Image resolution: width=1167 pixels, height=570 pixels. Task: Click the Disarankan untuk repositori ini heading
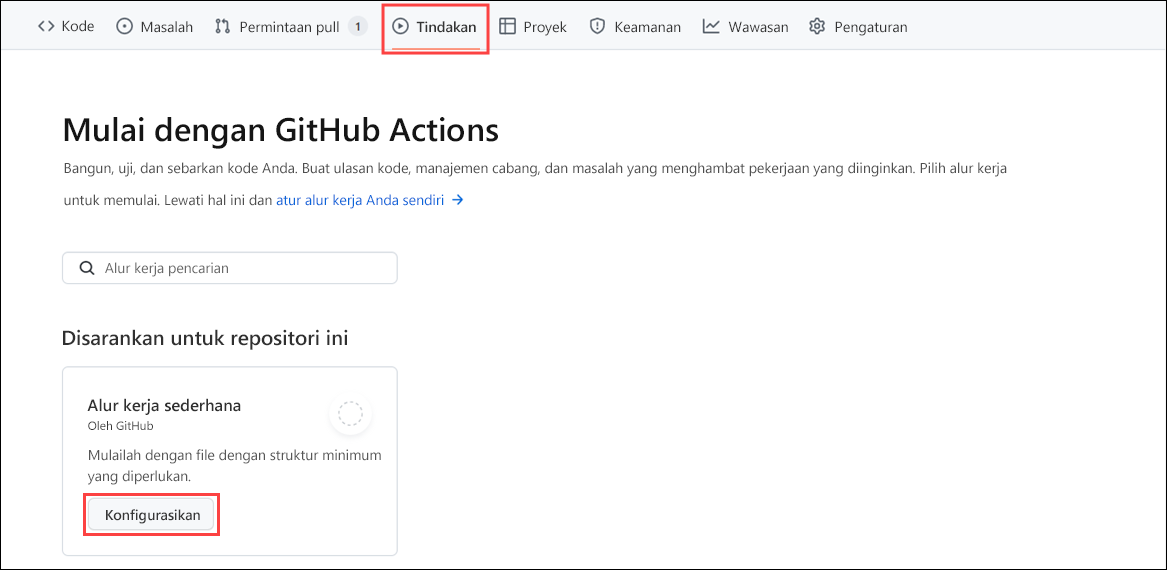tap(205, 338)
